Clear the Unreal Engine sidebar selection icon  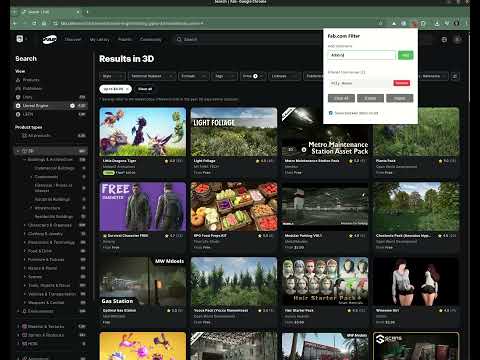coord(72,106)
